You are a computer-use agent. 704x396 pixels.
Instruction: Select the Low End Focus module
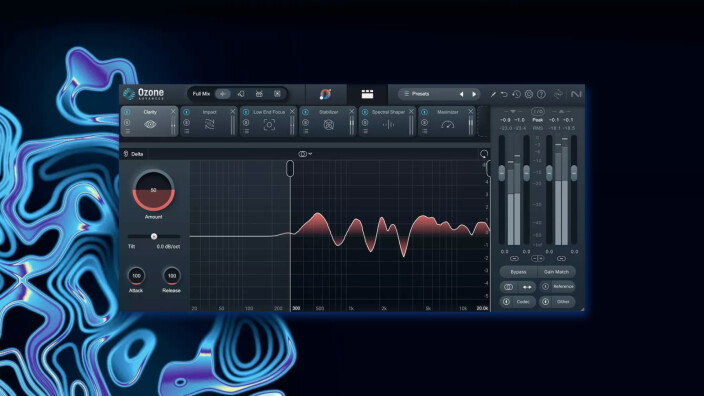tap(268, 121)
